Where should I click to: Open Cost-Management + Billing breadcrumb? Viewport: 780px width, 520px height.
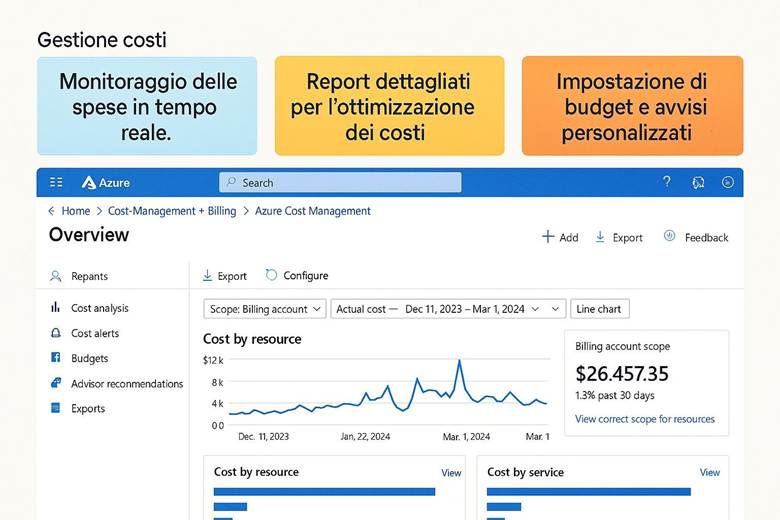tap(172, 211)
